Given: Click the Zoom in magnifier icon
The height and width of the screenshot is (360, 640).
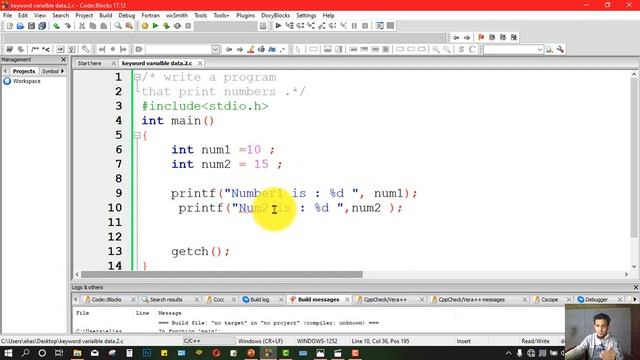Looking at the screenshot, I should pos(436,49).
